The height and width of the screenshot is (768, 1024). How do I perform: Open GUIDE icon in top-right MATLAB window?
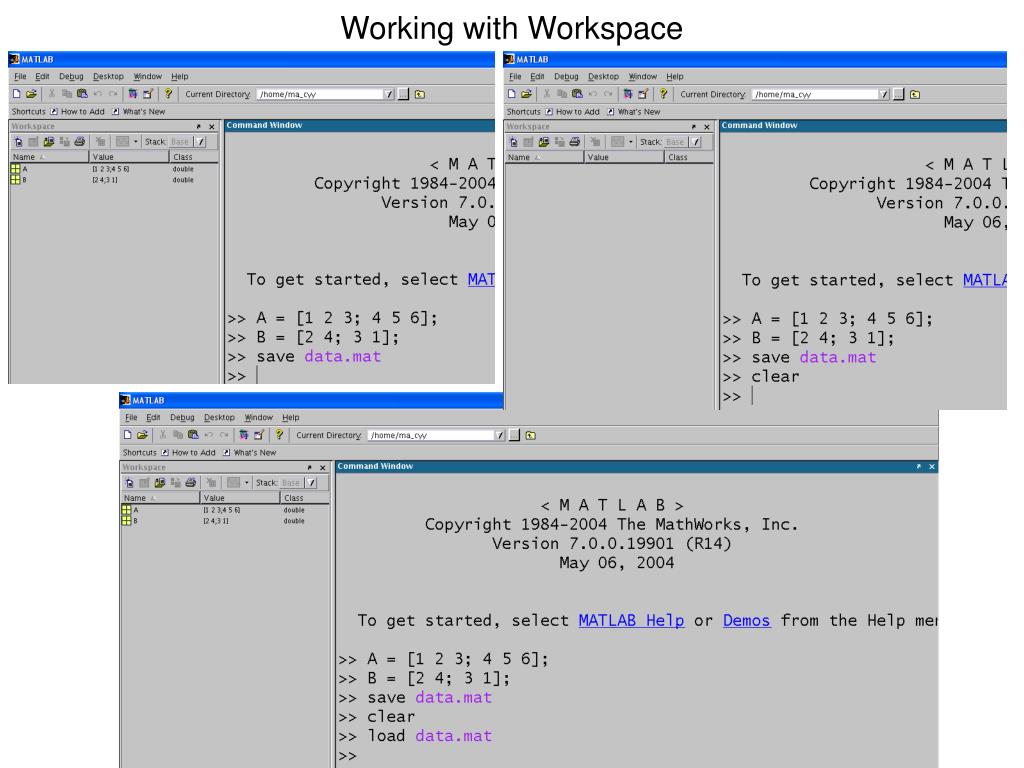643,94
